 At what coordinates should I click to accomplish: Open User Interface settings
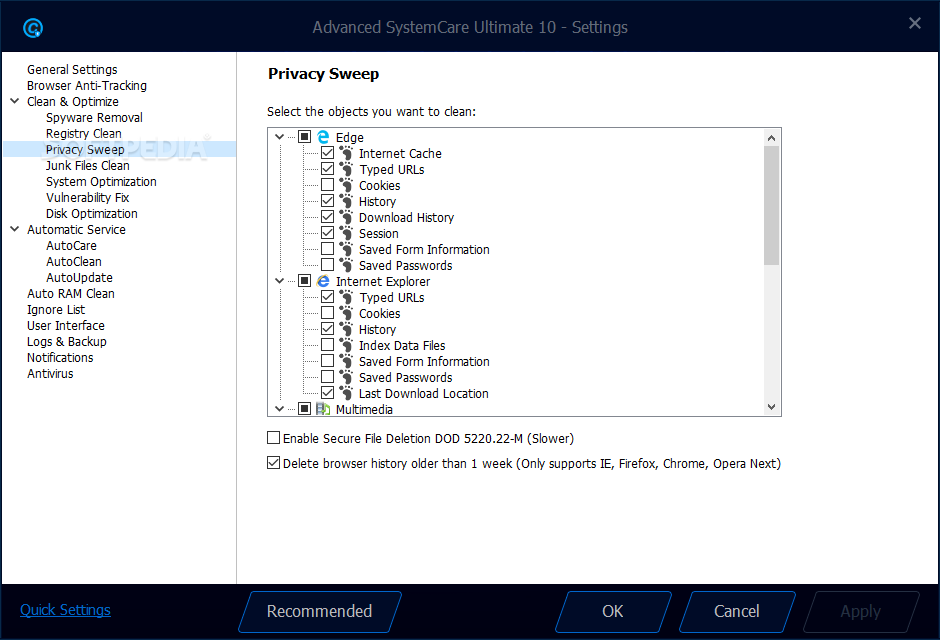(66, 325)
